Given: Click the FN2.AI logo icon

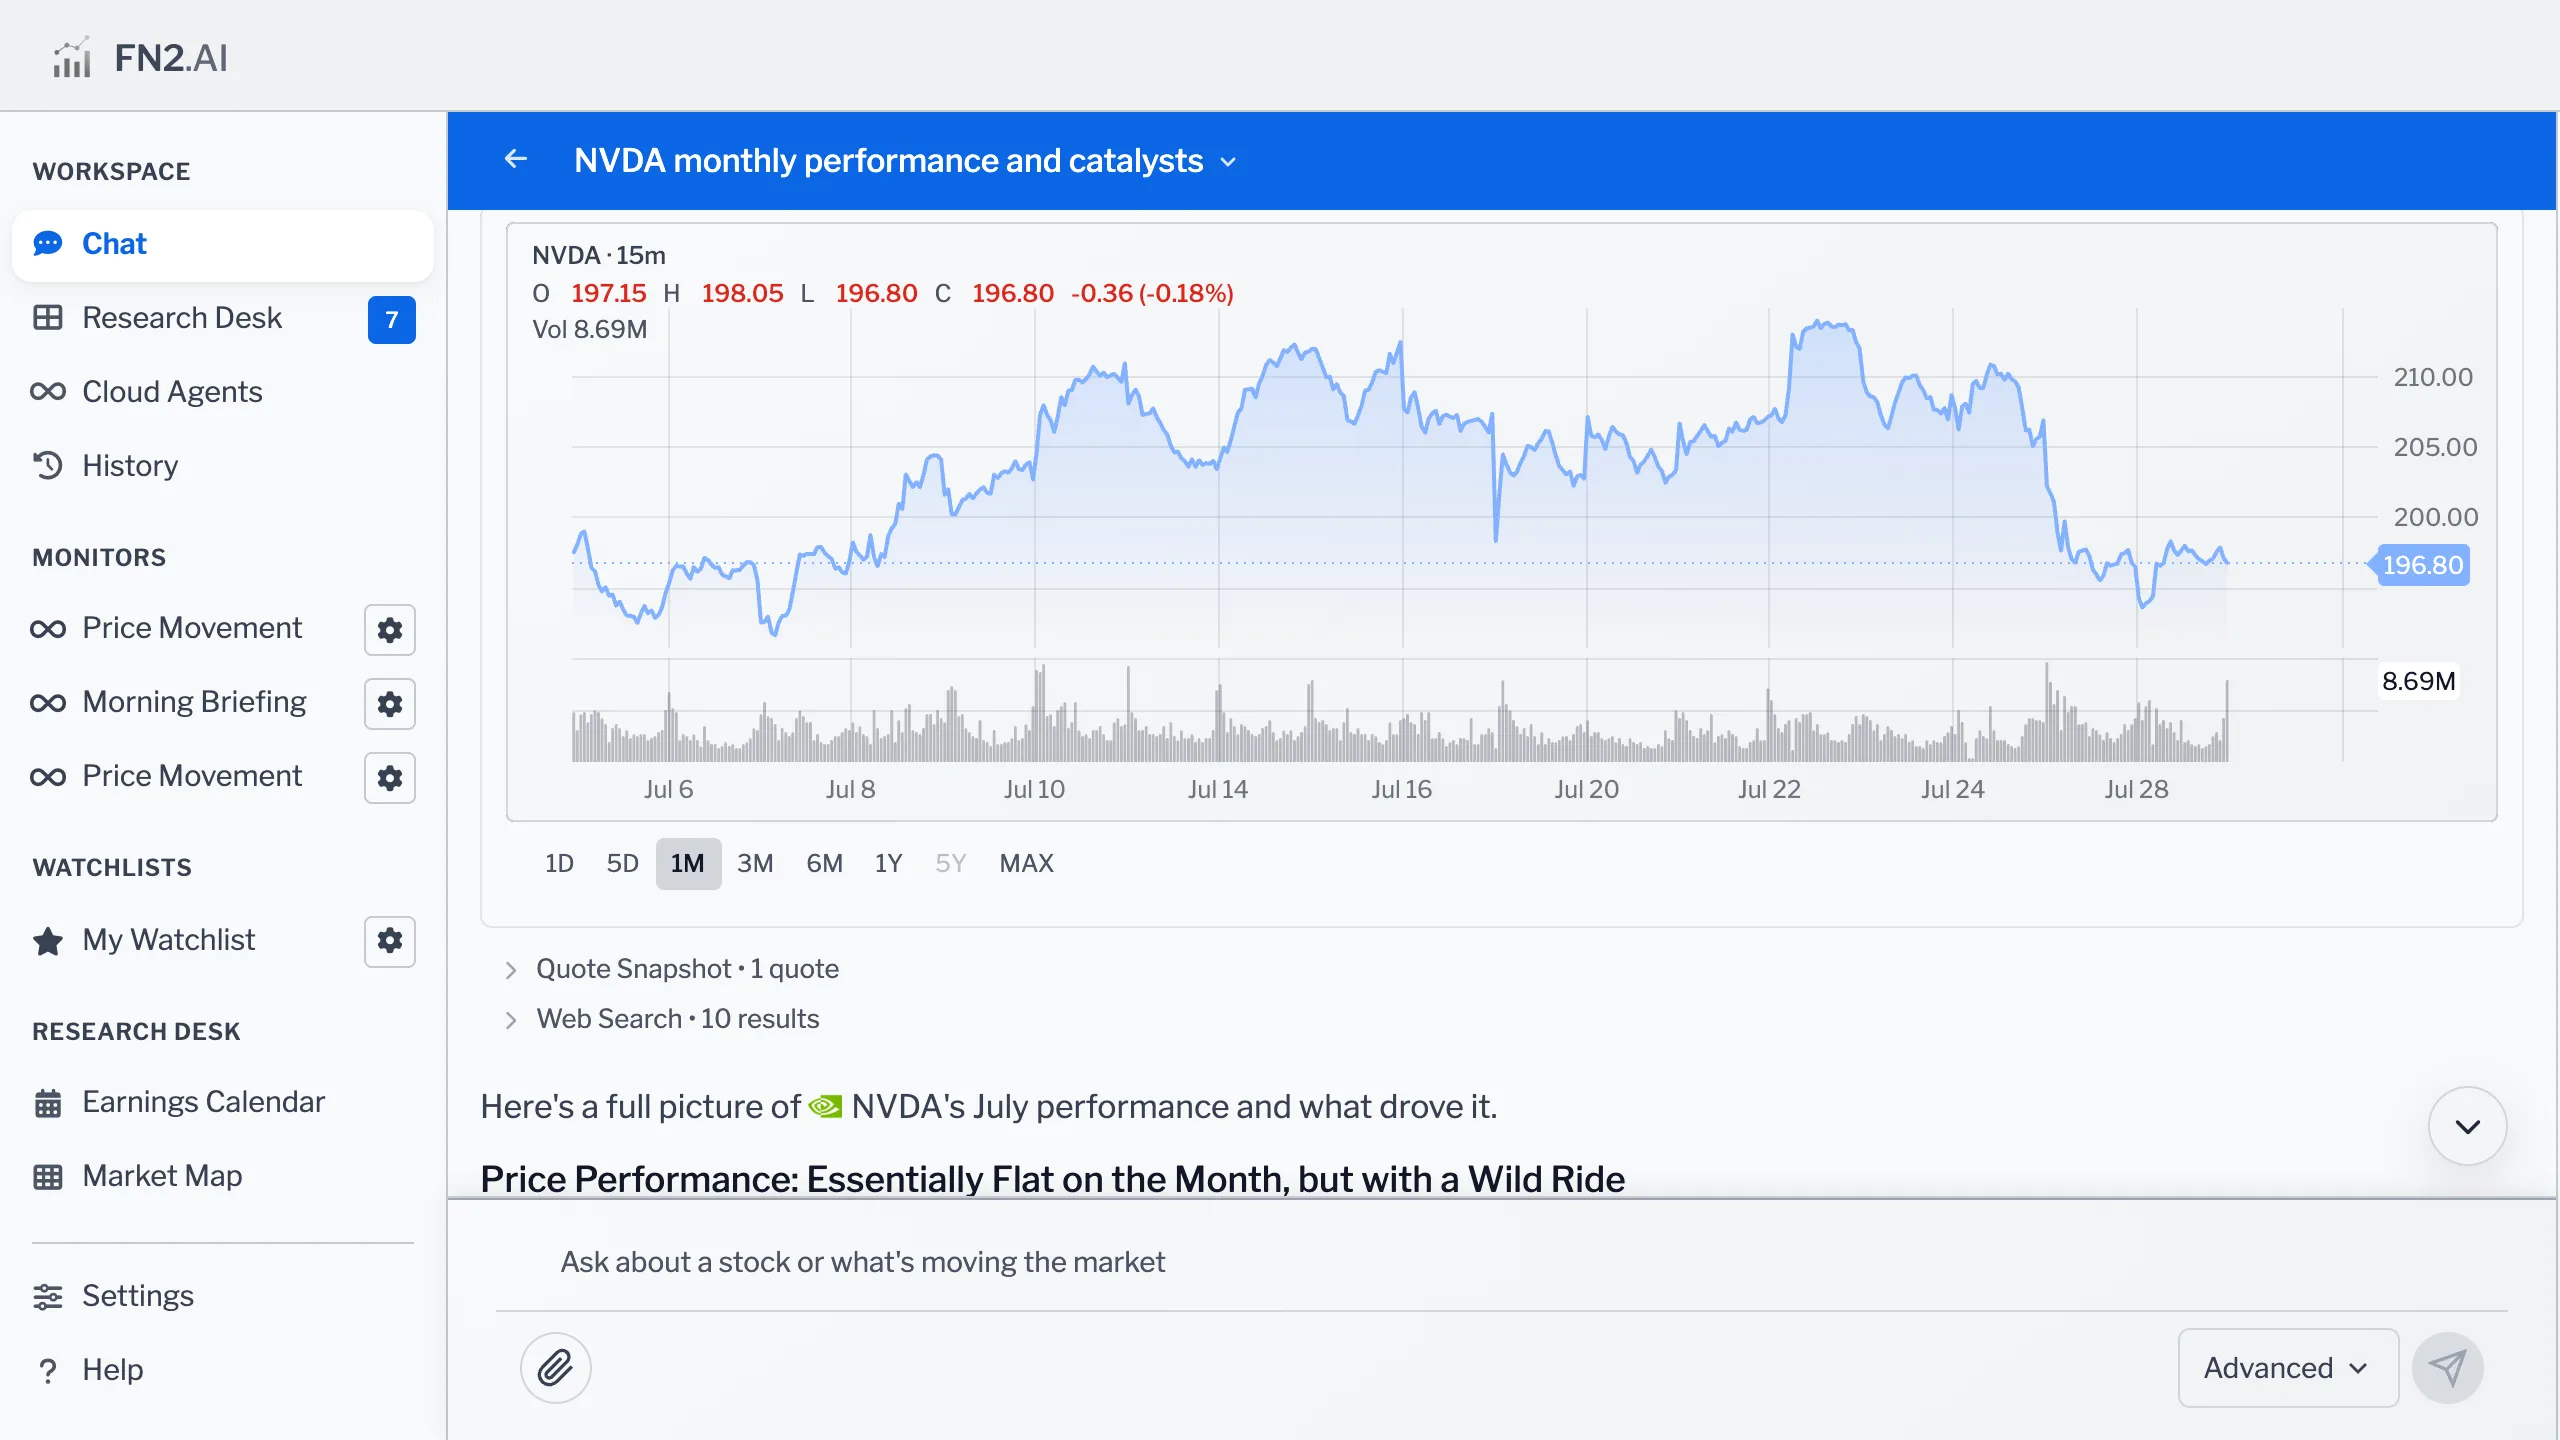Looking at the screenshot, I should coord(71,58).
